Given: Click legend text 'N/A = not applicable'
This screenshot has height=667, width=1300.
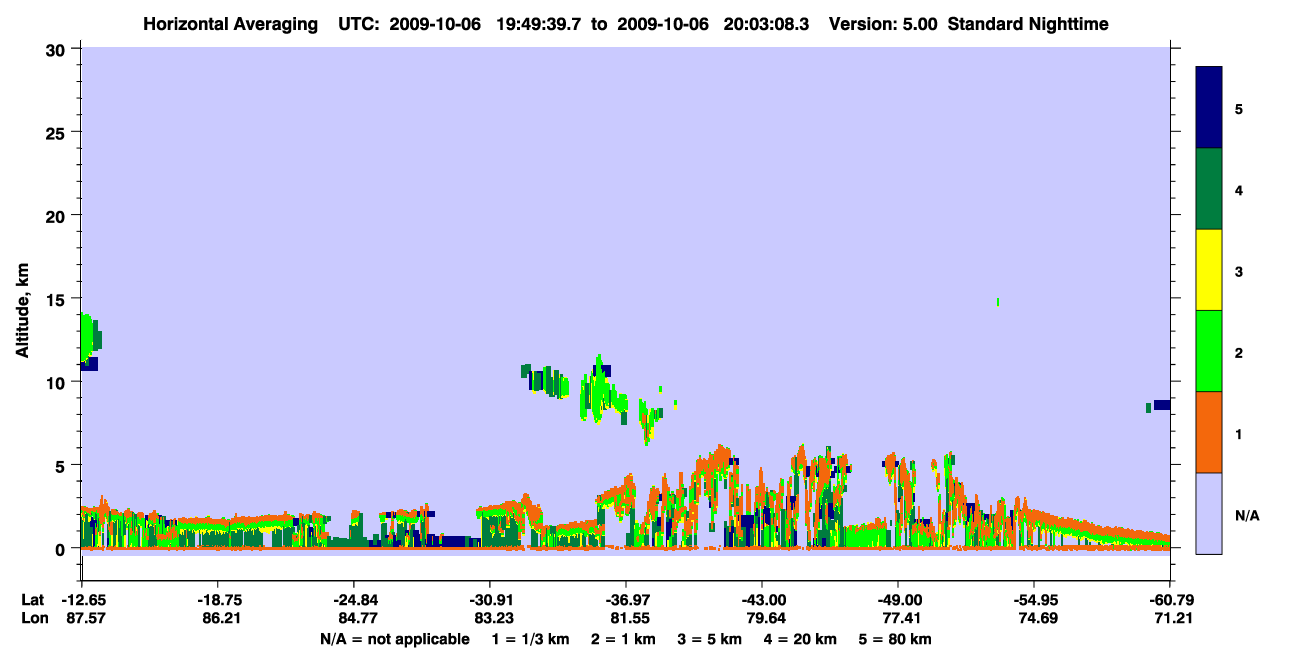Looking at the screenshot, I should (x=395, y=639).
